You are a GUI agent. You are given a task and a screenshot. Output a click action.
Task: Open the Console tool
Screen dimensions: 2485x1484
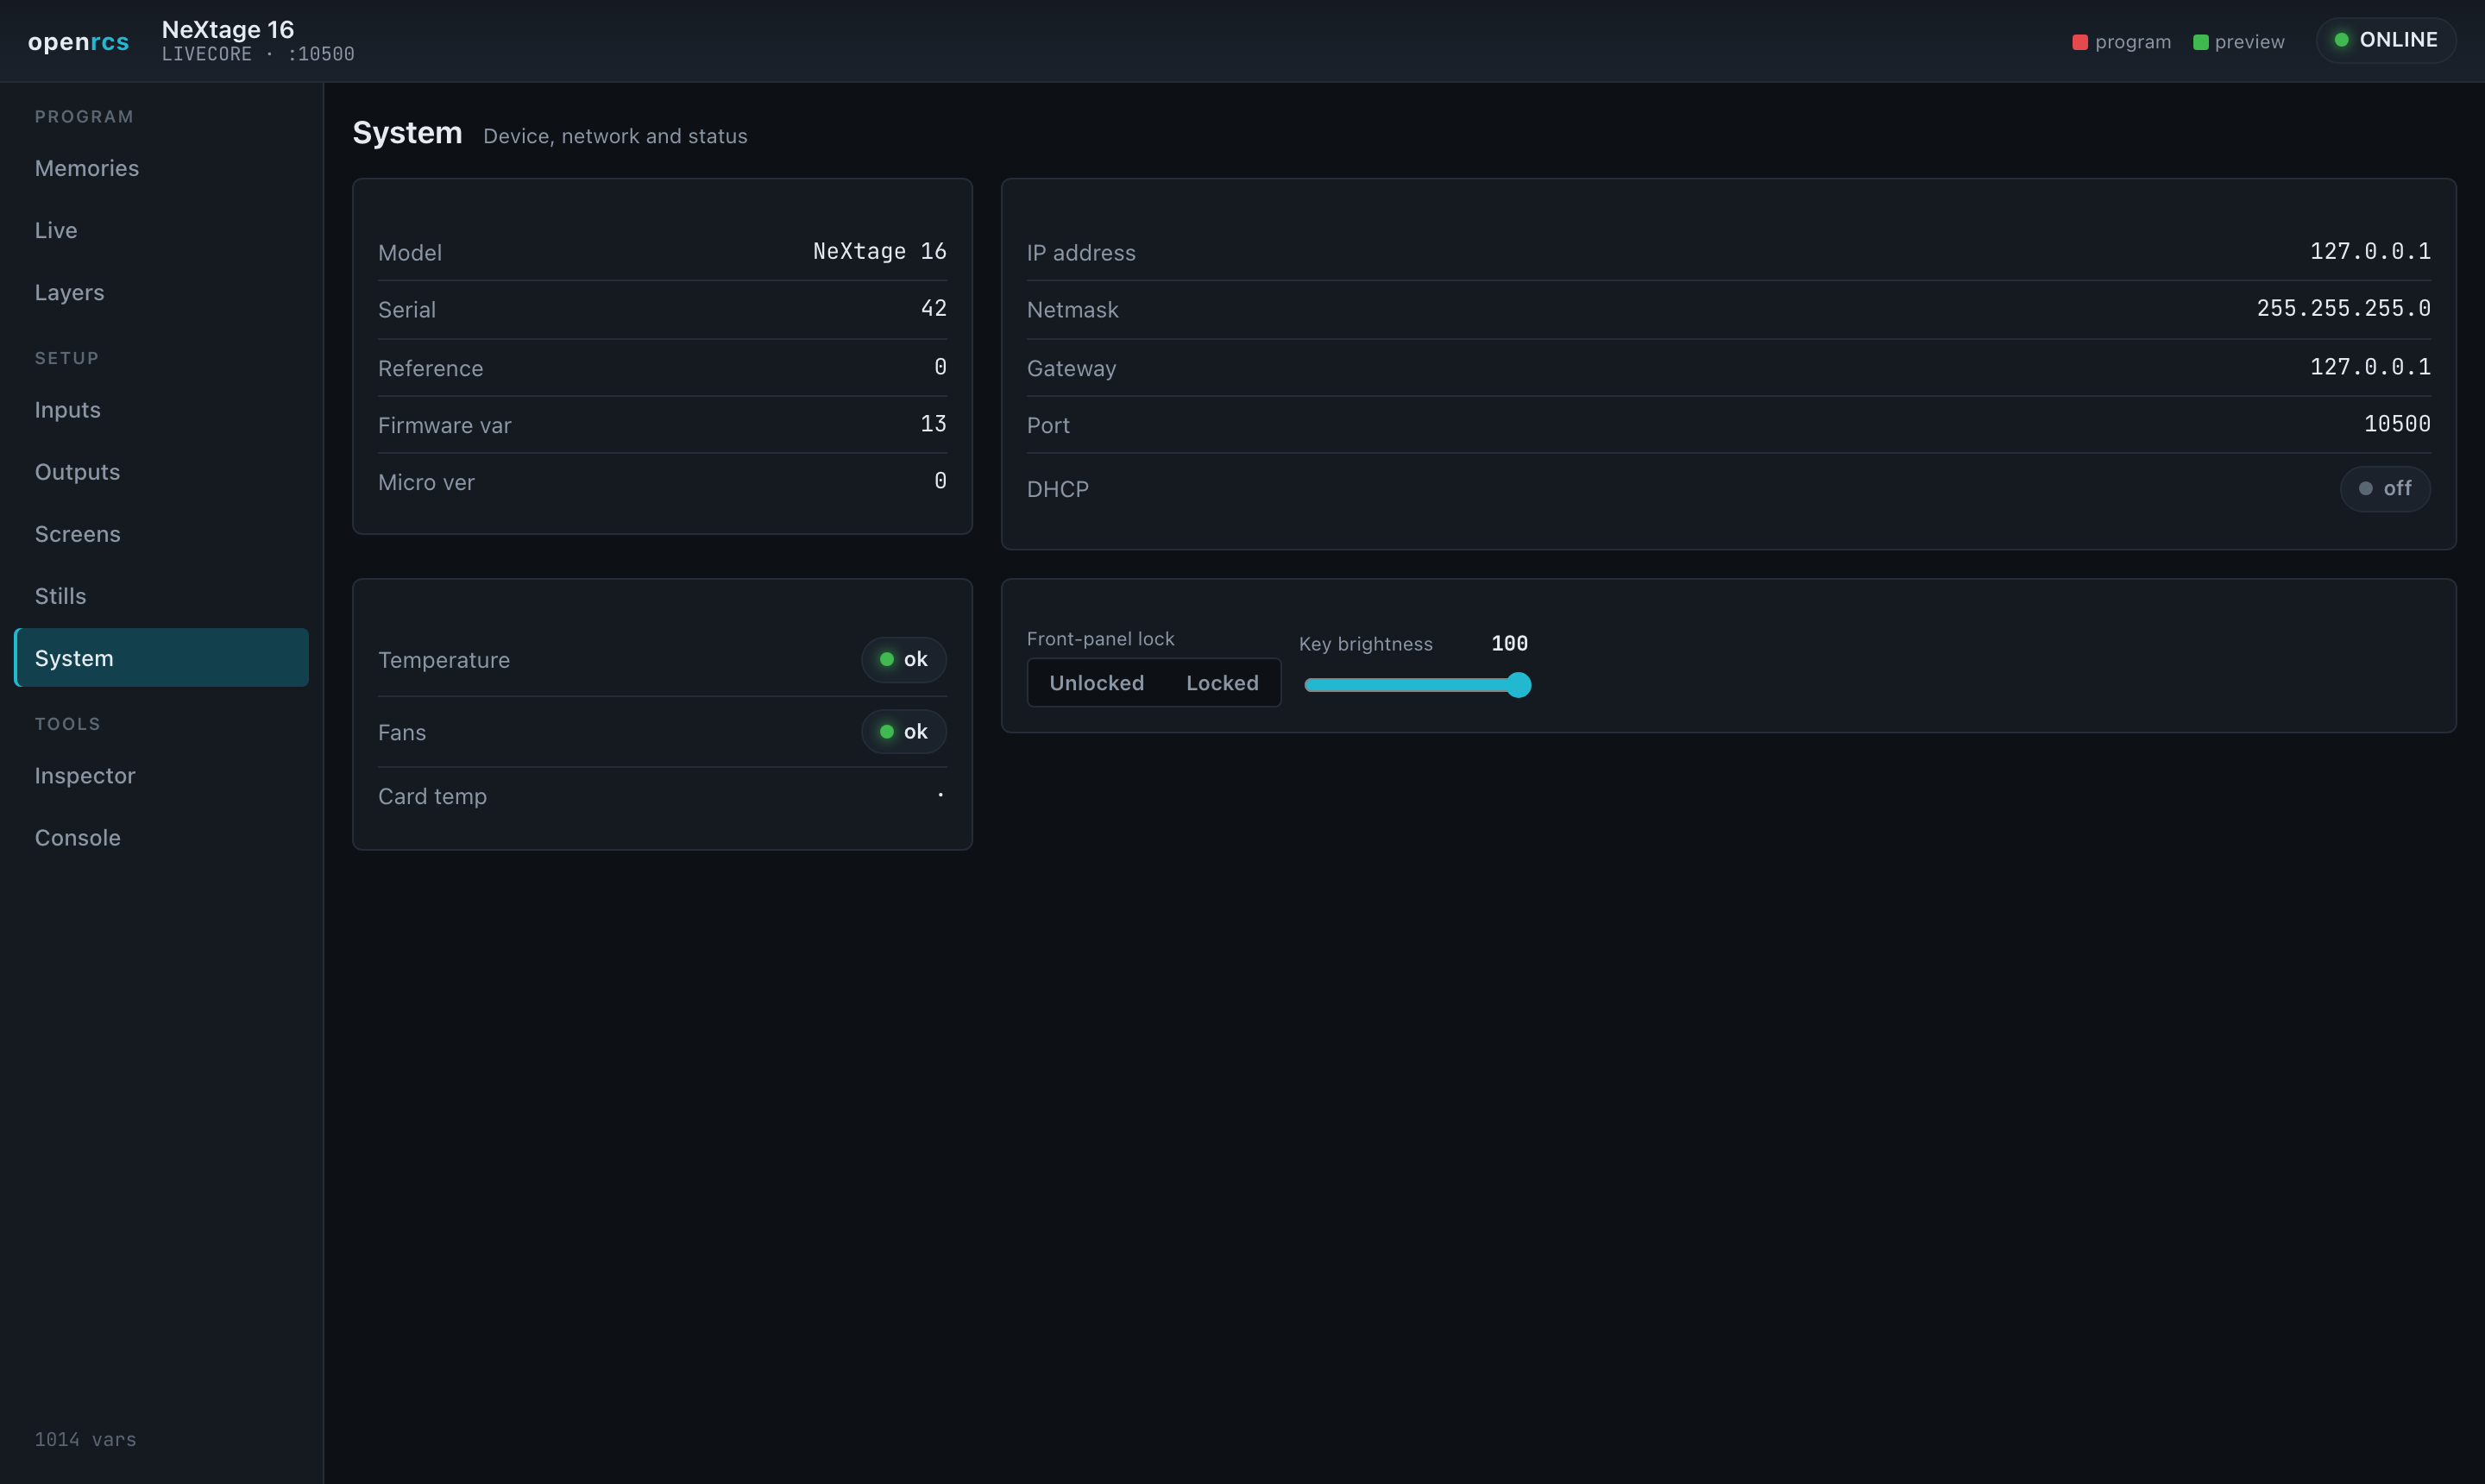[161, 838]
